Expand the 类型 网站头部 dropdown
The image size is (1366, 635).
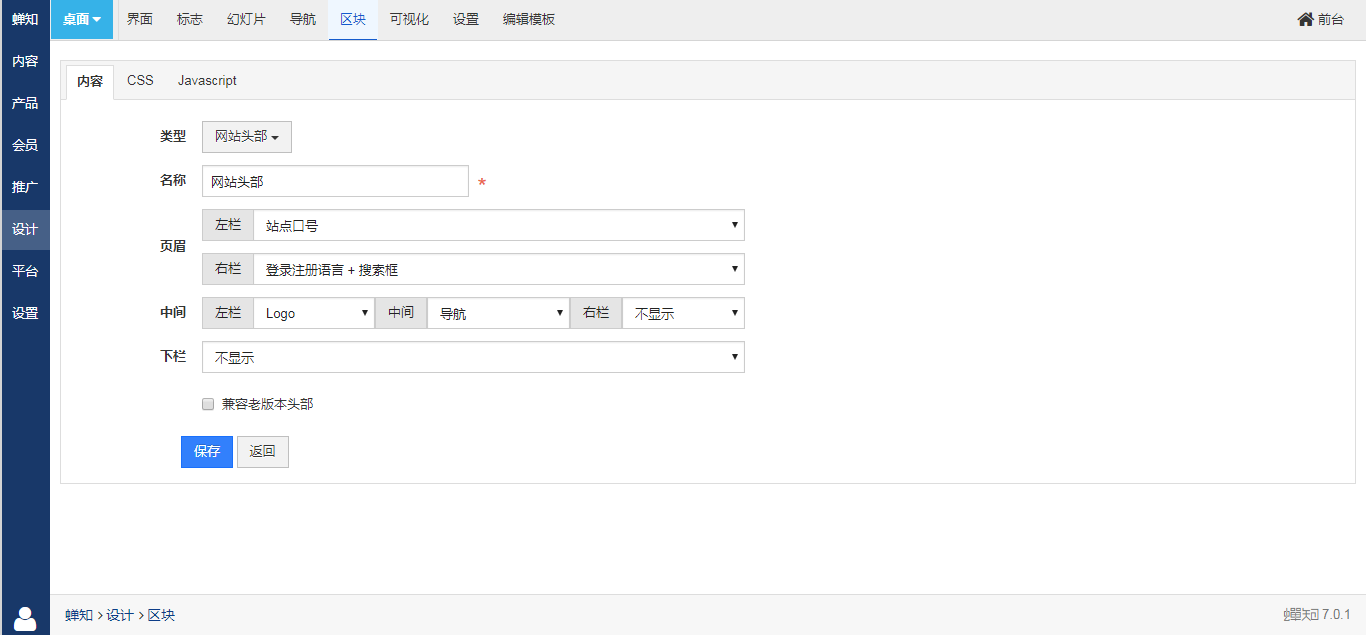(247, 137)
